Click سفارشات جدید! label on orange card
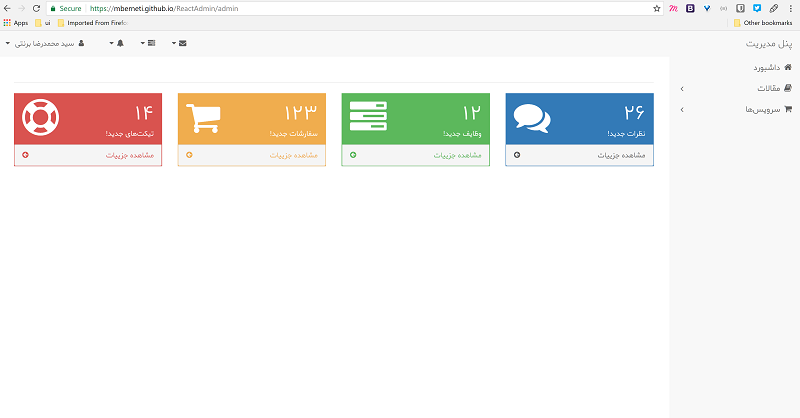Screen dimensions: 800x418 (x=293, y=134)
